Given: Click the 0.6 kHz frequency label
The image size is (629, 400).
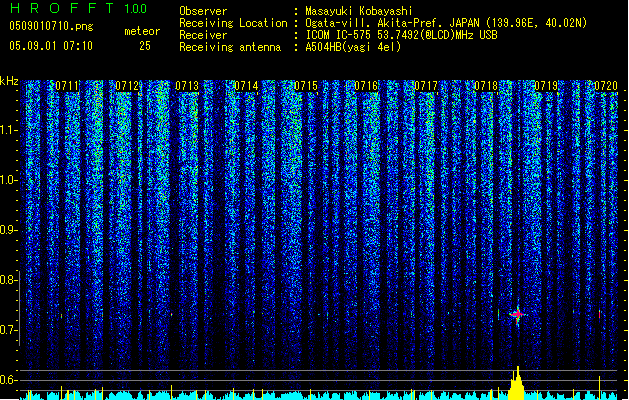Looking at the screenshot, I should point(8,380).
